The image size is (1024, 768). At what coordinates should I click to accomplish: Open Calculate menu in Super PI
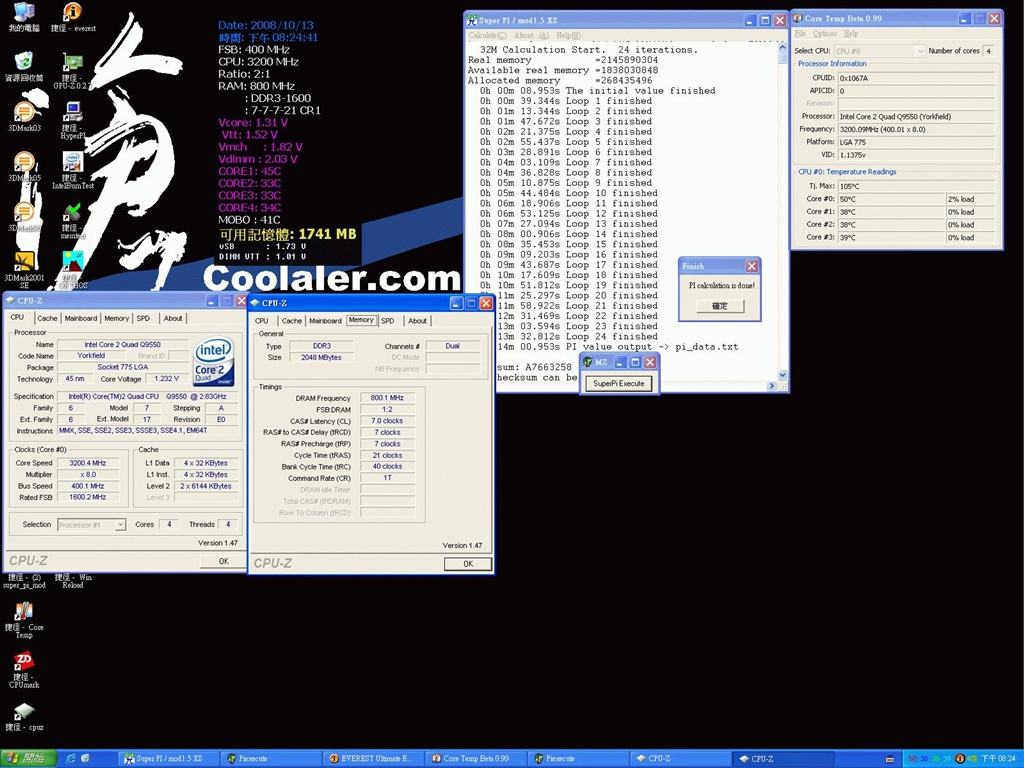point(487,35)
